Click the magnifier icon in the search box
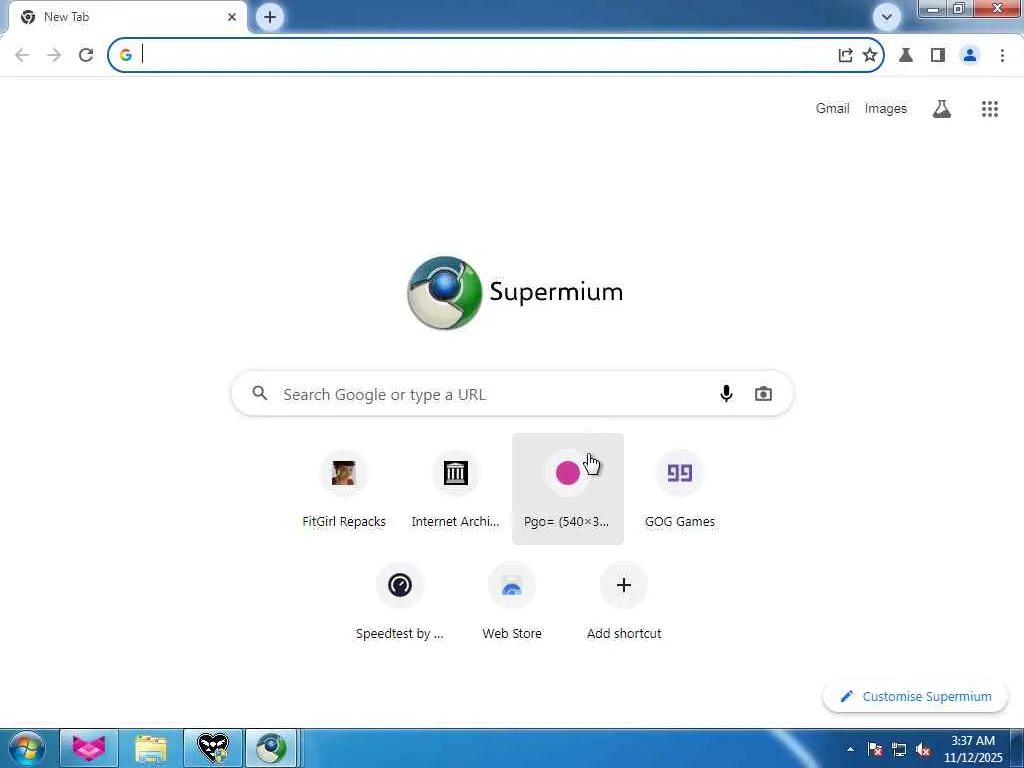The image size is (1024, 768). click(x=260, y=393)
